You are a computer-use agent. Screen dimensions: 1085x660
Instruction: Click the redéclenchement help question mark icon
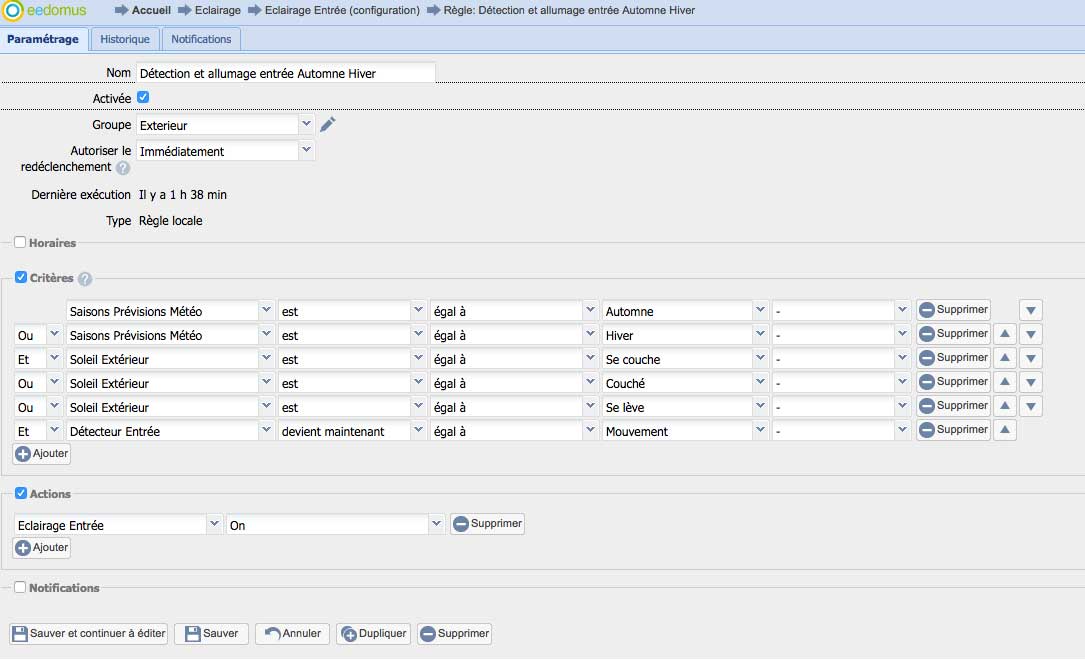123,168
